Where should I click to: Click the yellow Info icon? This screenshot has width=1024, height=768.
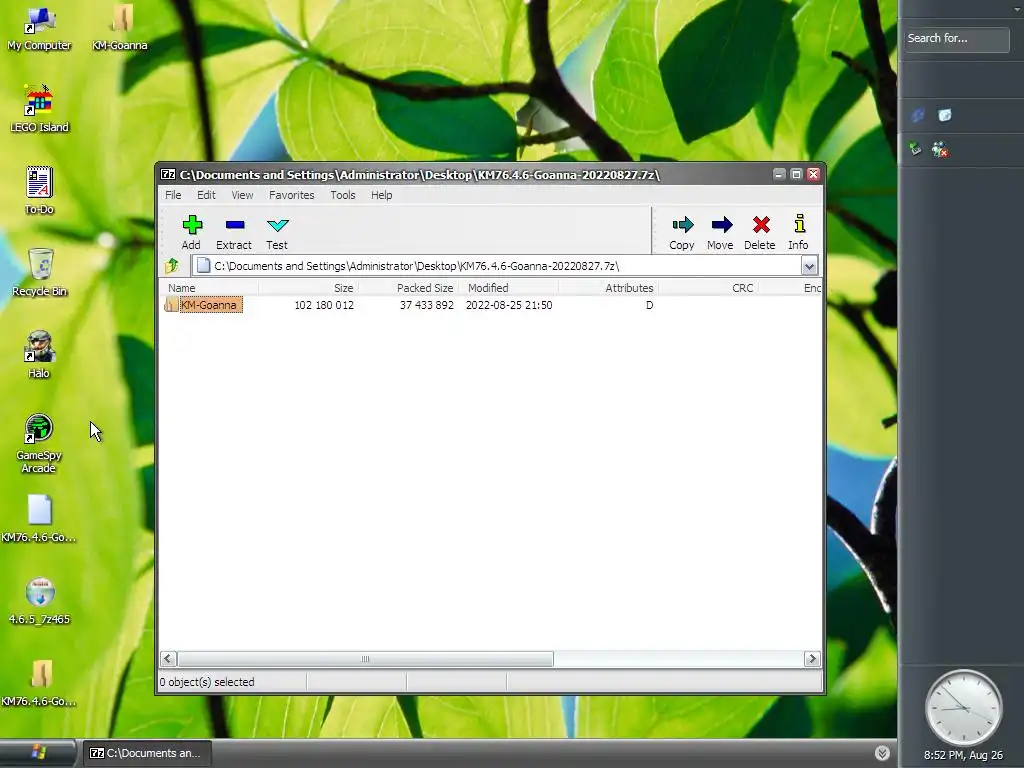pyautogui.click(x=799, y=224)
